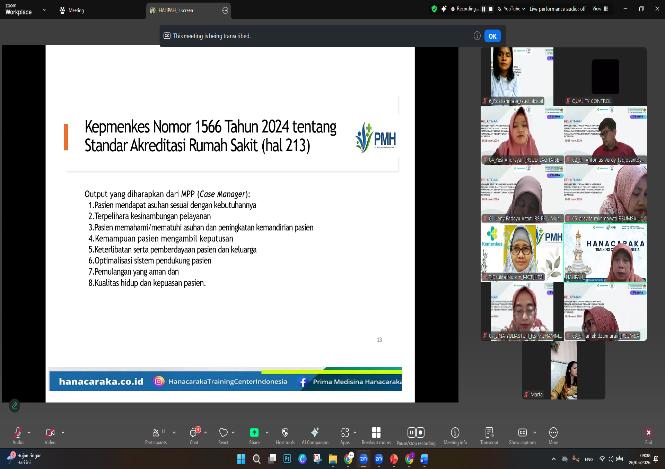Select the Hanacaraka participant video tile
665x469 pixels.
tap(605, 254)
